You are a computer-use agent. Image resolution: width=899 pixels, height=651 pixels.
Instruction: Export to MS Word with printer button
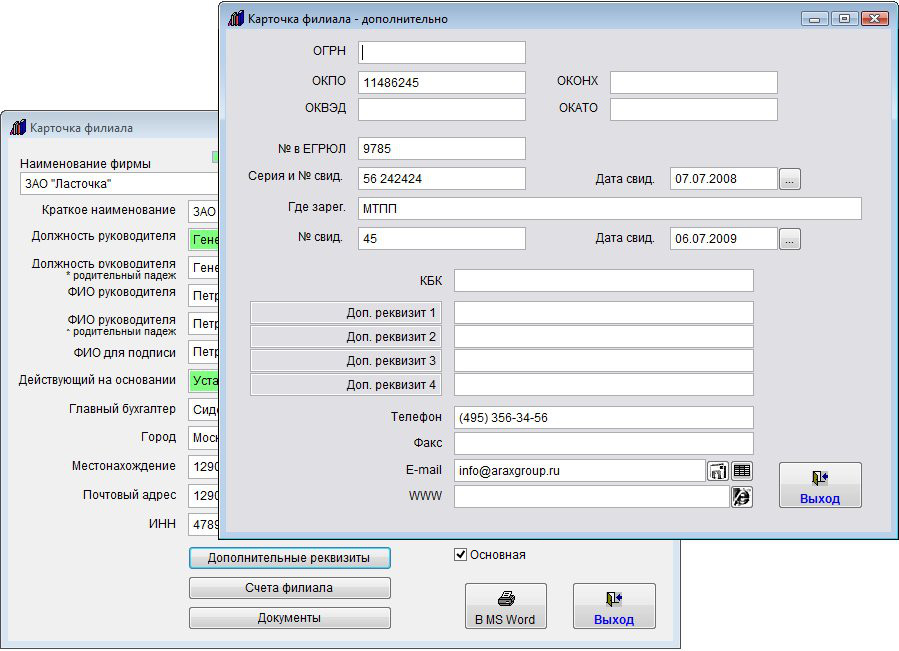(x=505, y=606)
